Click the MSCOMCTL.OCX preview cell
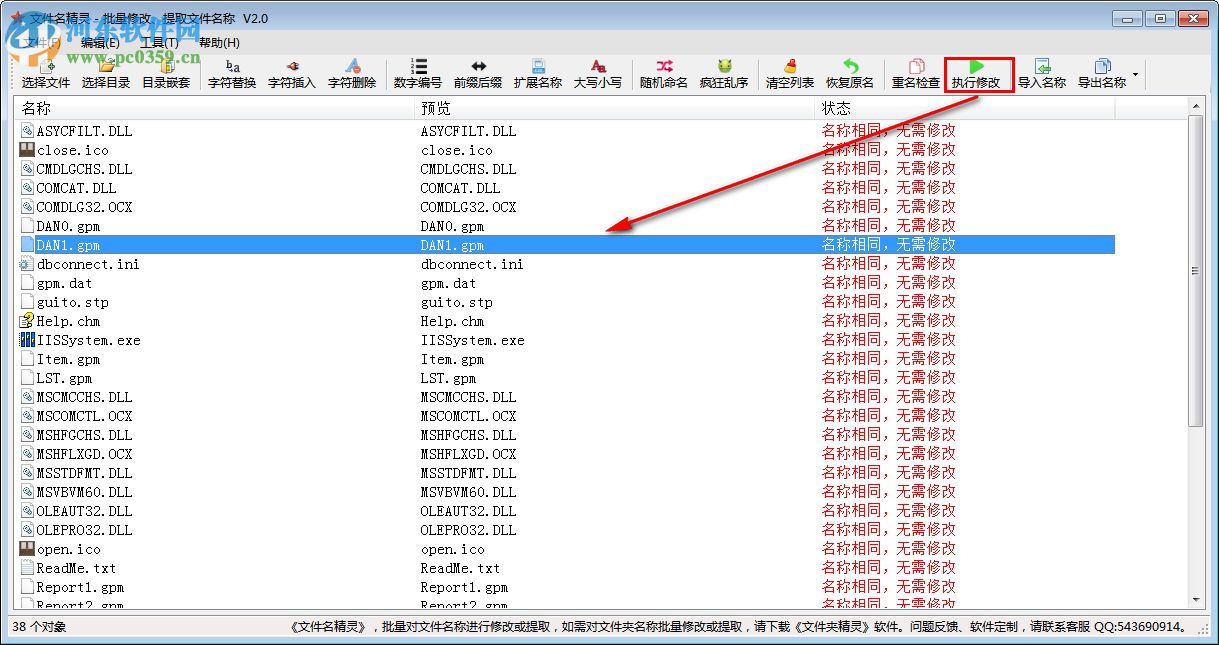This screenshot has width=1219, height=645. (x=468, y=416)
